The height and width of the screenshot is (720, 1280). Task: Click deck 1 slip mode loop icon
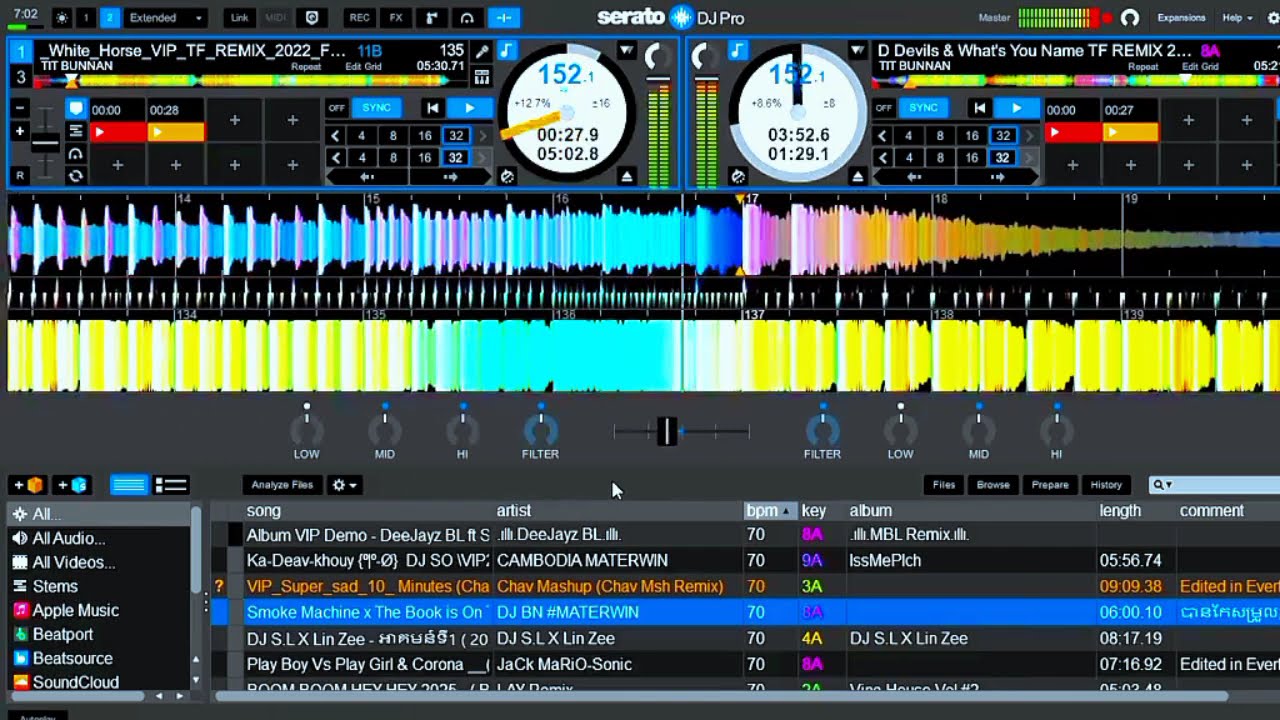pyautogui.click(x=76, y=176)
